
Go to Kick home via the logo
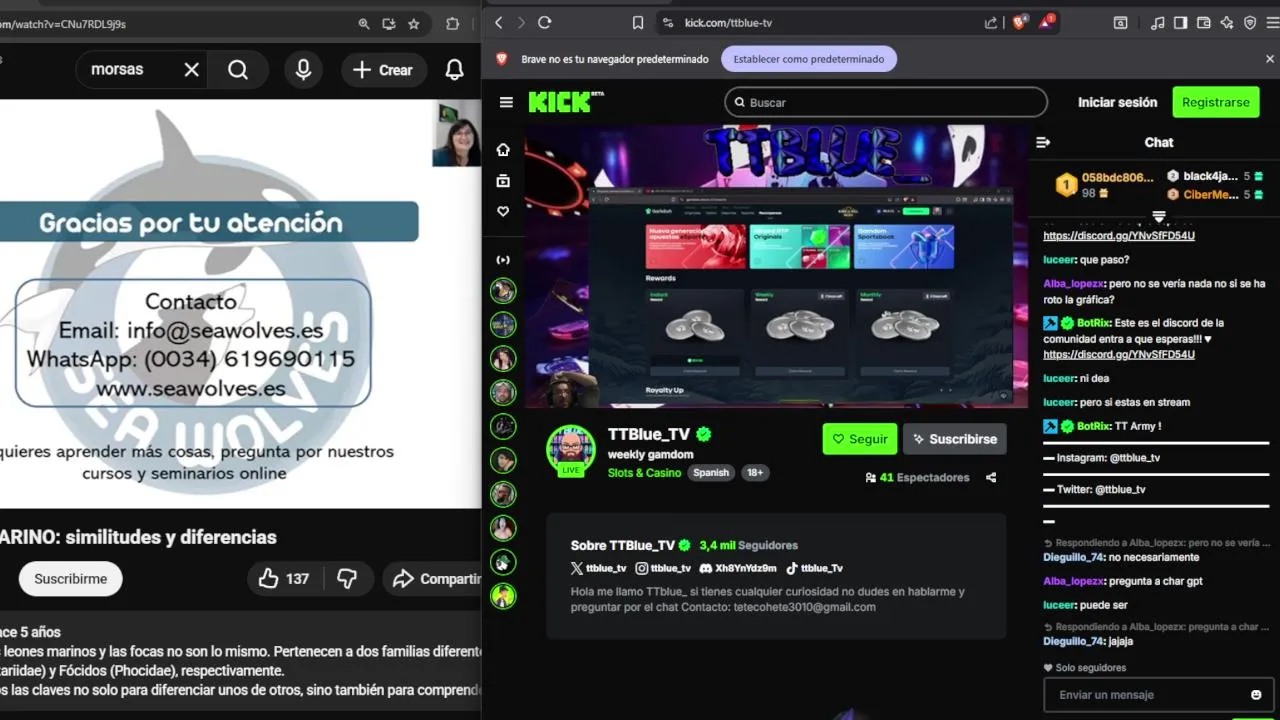click(x=566, y=101)
